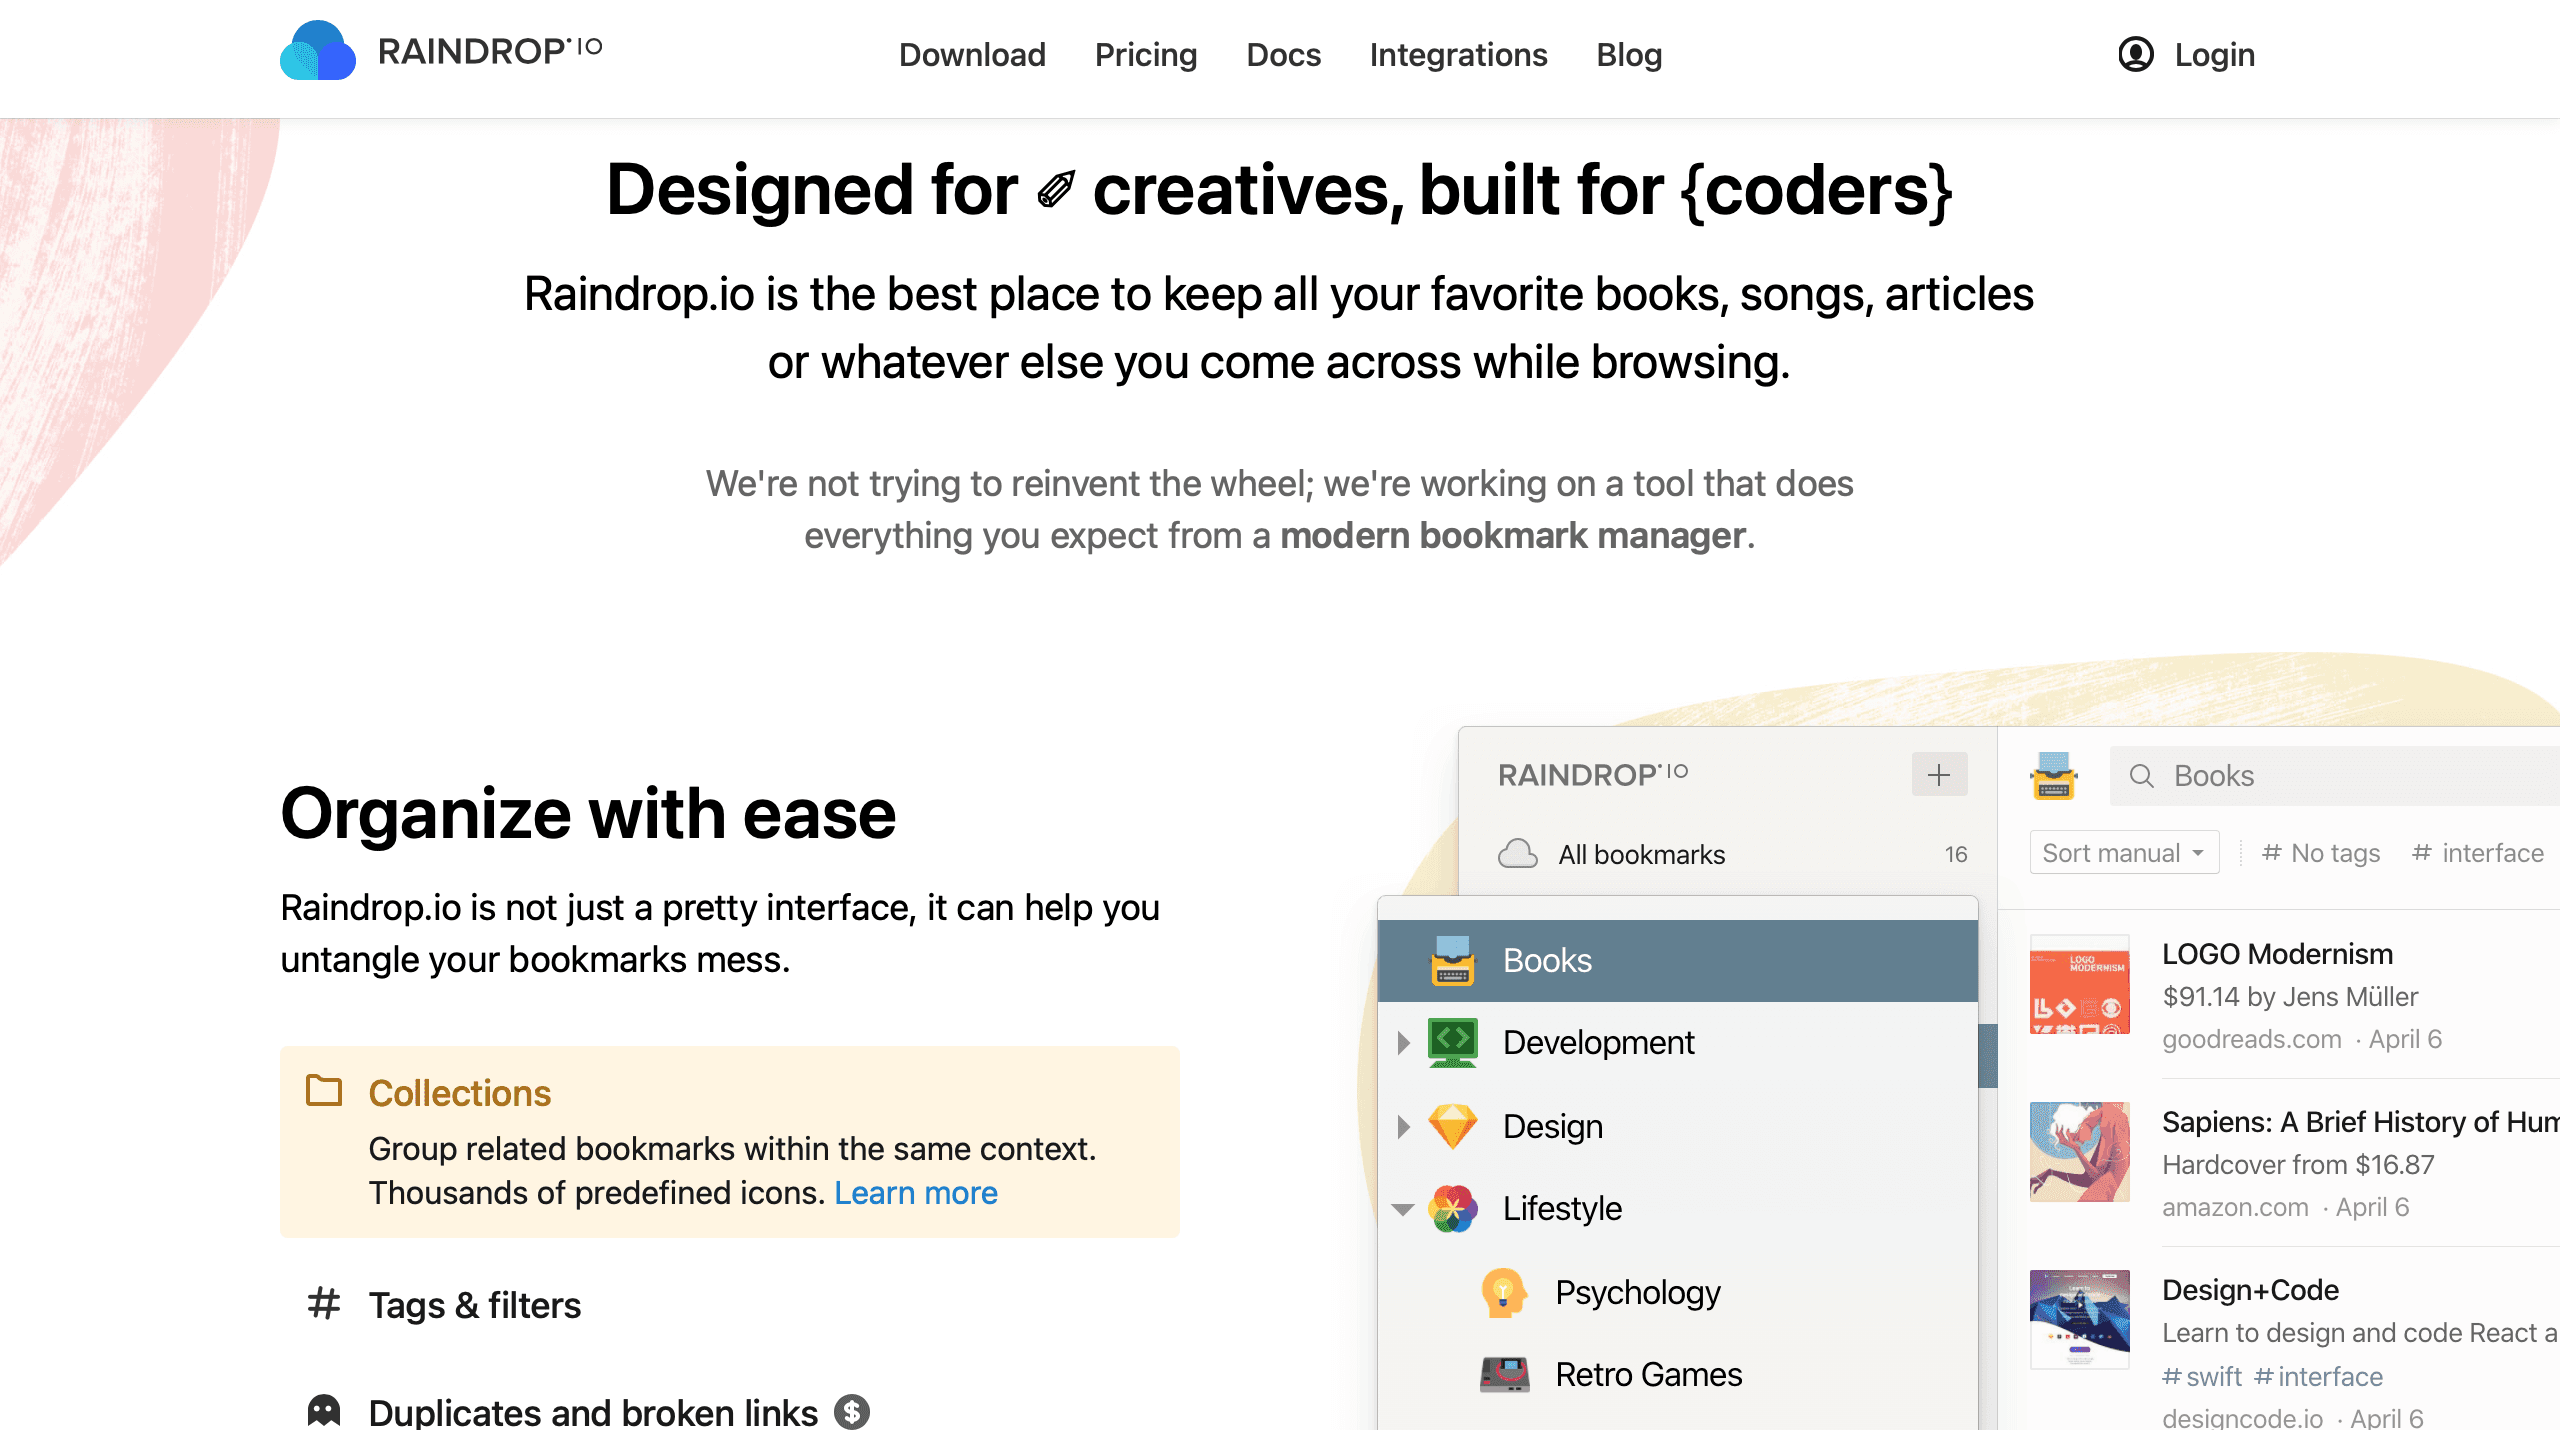
Task: Click the Organize with ease heading
Action: pyautogui.click(x=588, y=813)
